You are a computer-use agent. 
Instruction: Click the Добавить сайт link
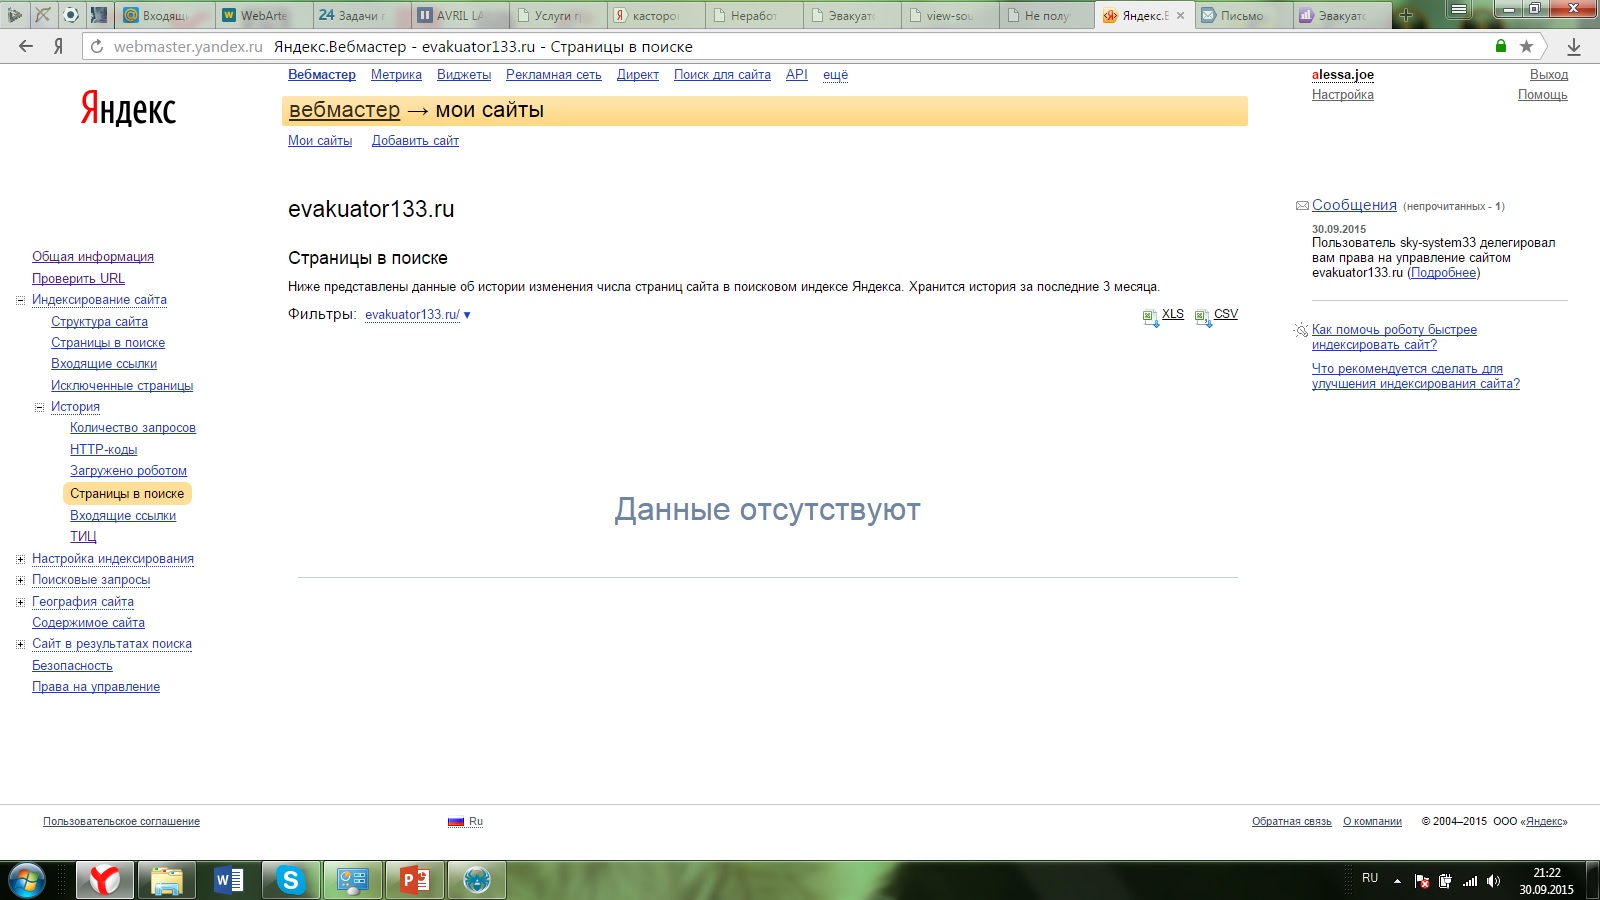tap(415, 141)
